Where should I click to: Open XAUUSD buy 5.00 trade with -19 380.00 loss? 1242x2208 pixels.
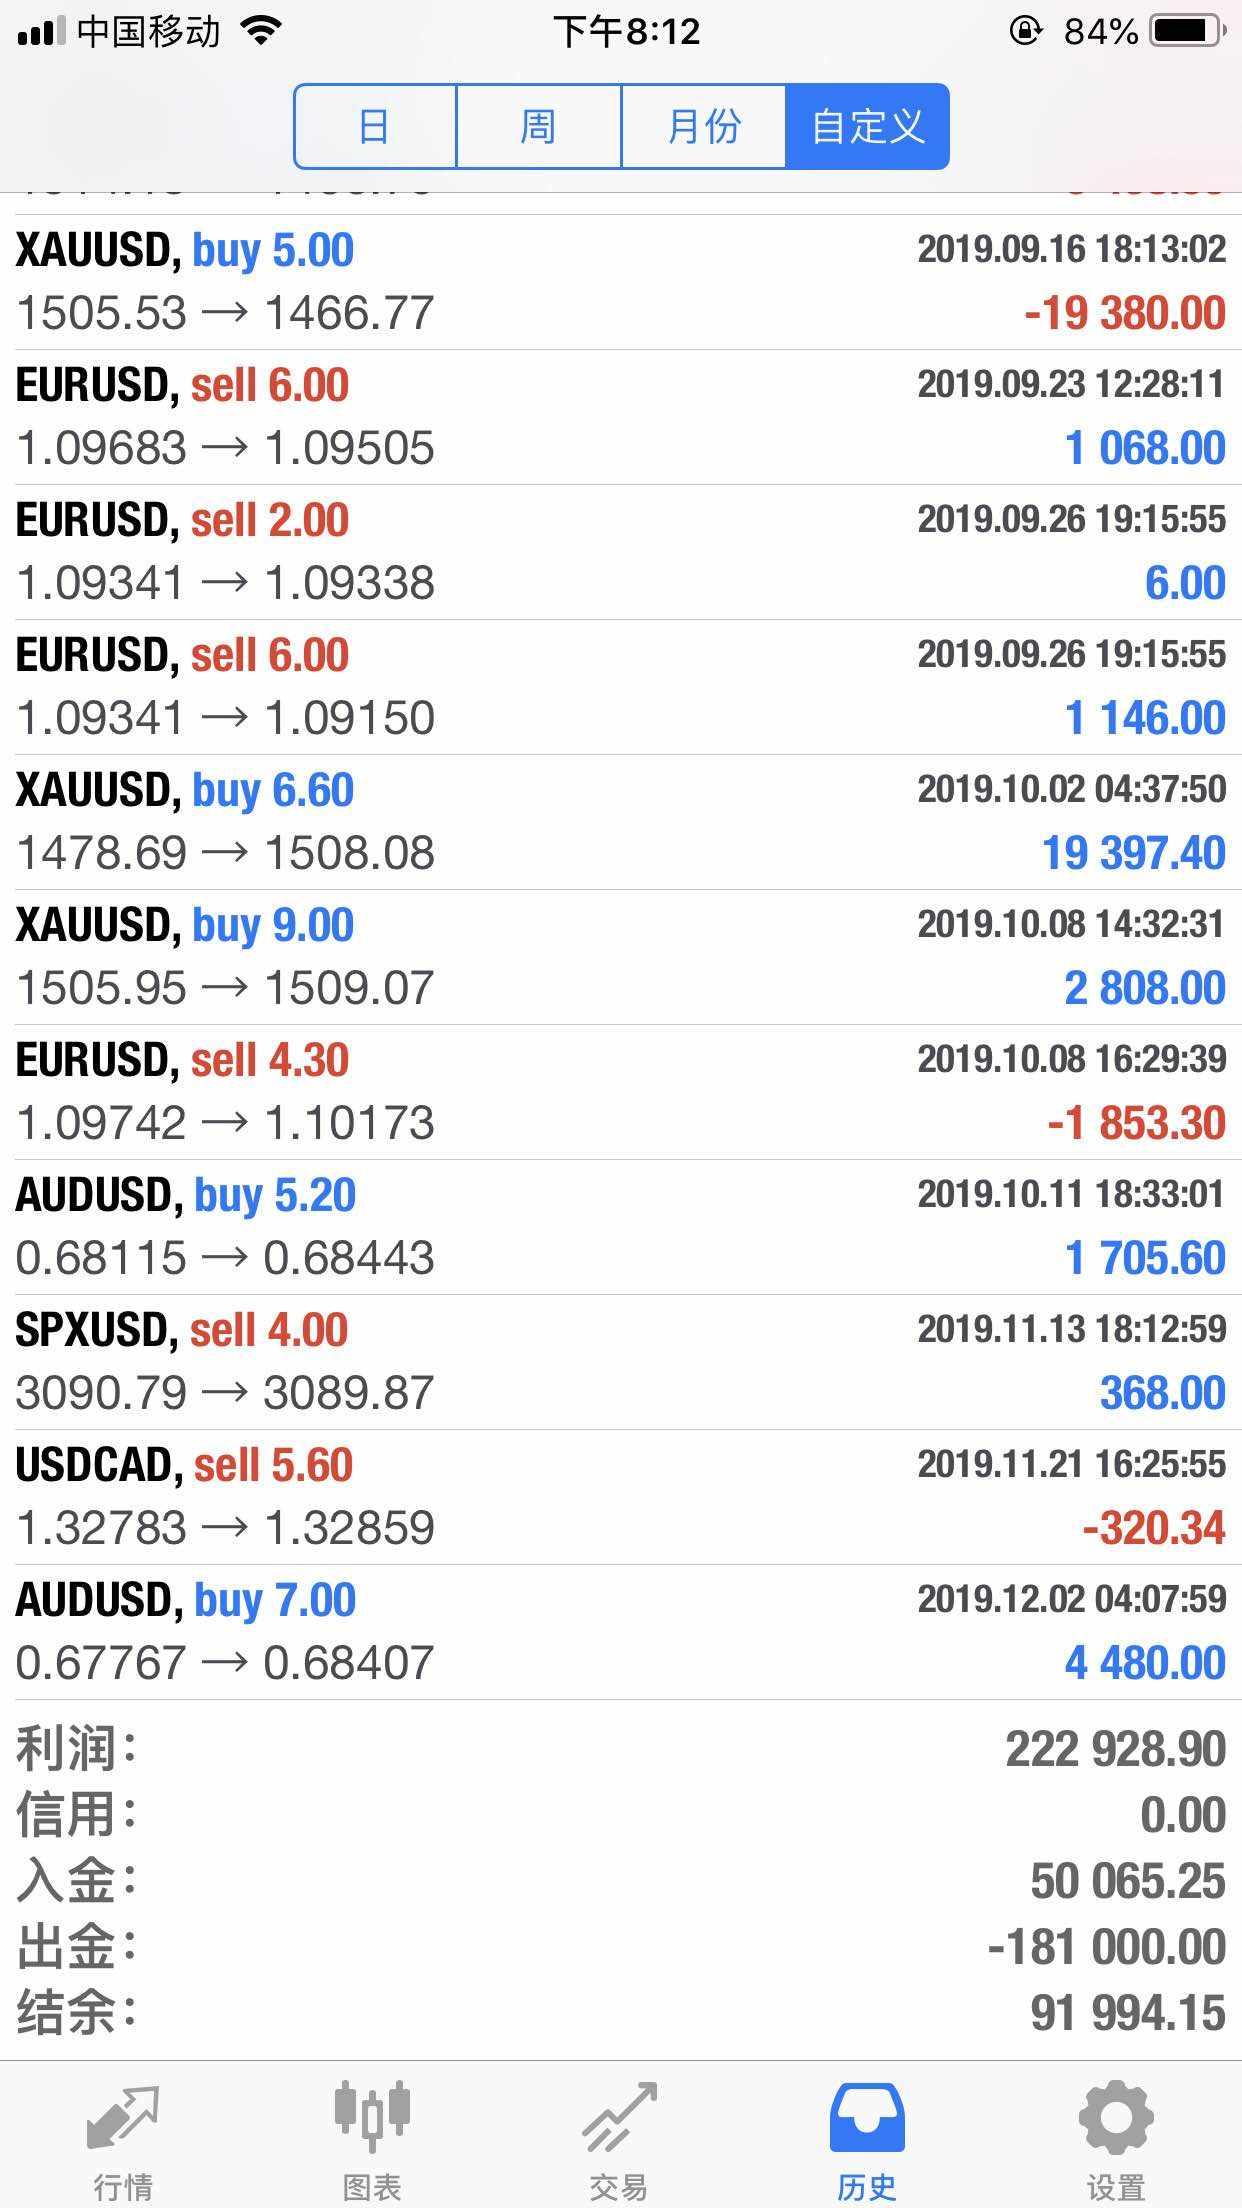(x=620, y=282)
